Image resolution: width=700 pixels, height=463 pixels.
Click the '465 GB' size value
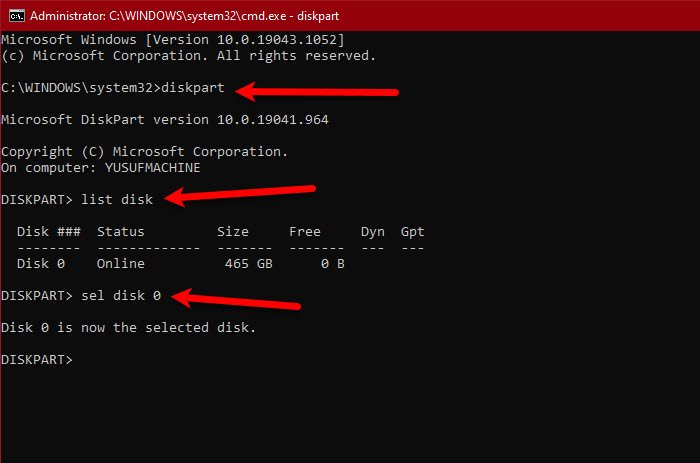(x=237, y=263)
